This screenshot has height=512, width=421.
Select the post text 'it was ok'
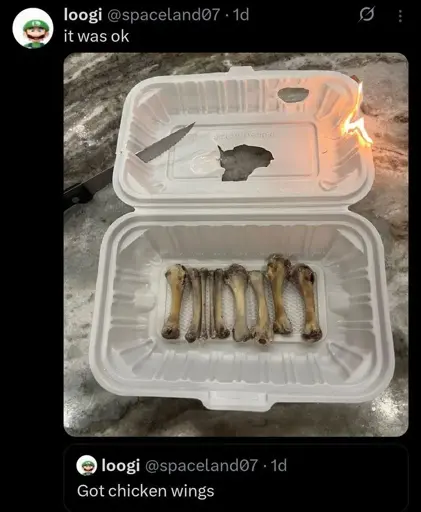[x=96, y=36]
